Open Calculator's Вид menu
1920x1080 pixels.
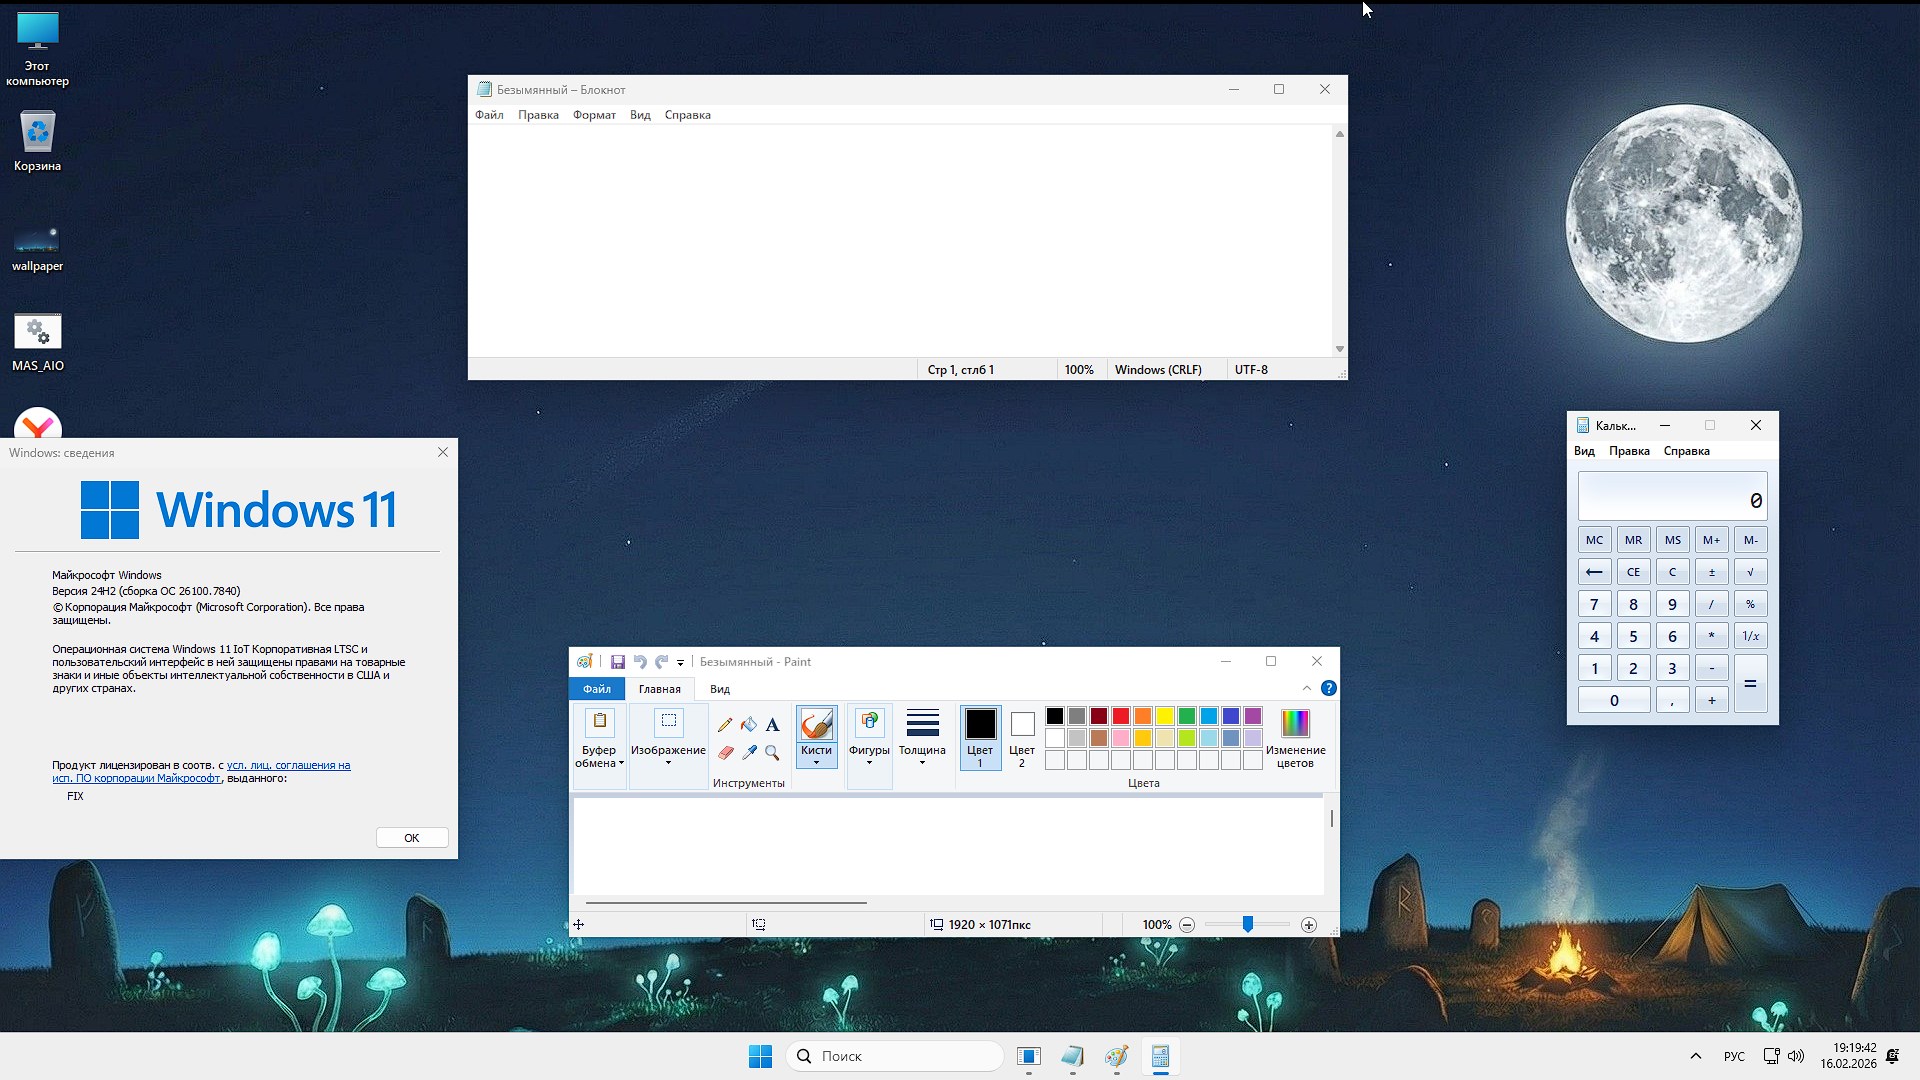tap(1584, 451)
